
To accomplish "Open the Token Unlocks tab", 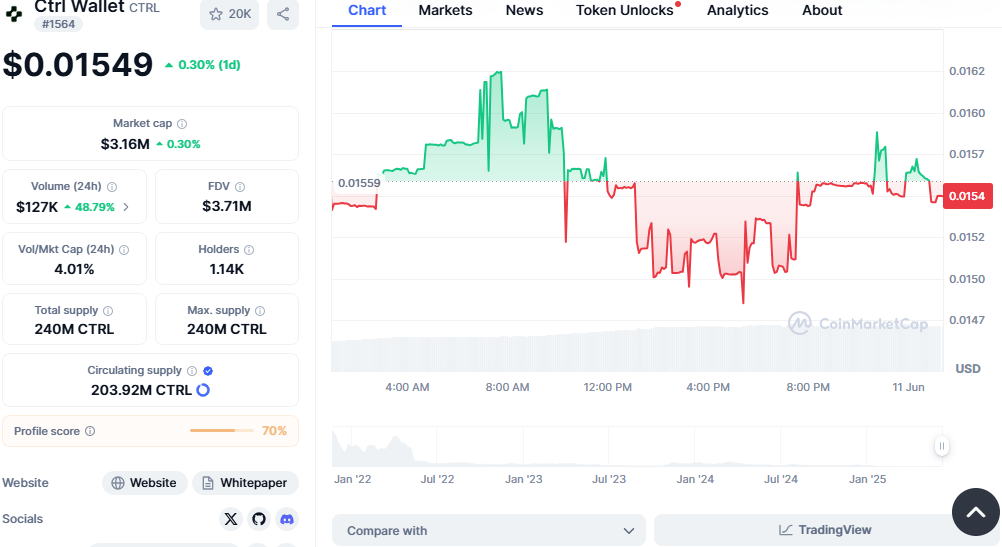I will (624, 11).
